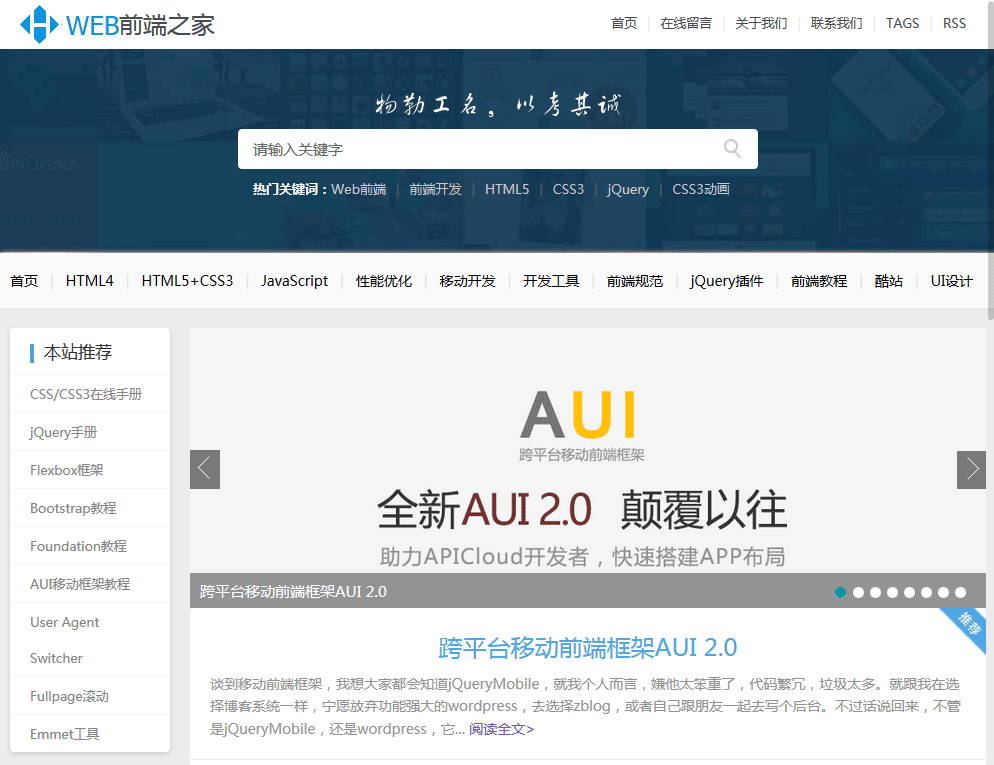Select 前端教程 category tab
Image resolution: width=994 pixels, height=765 pixels.
pyautogui.click(x=818, y=281)
